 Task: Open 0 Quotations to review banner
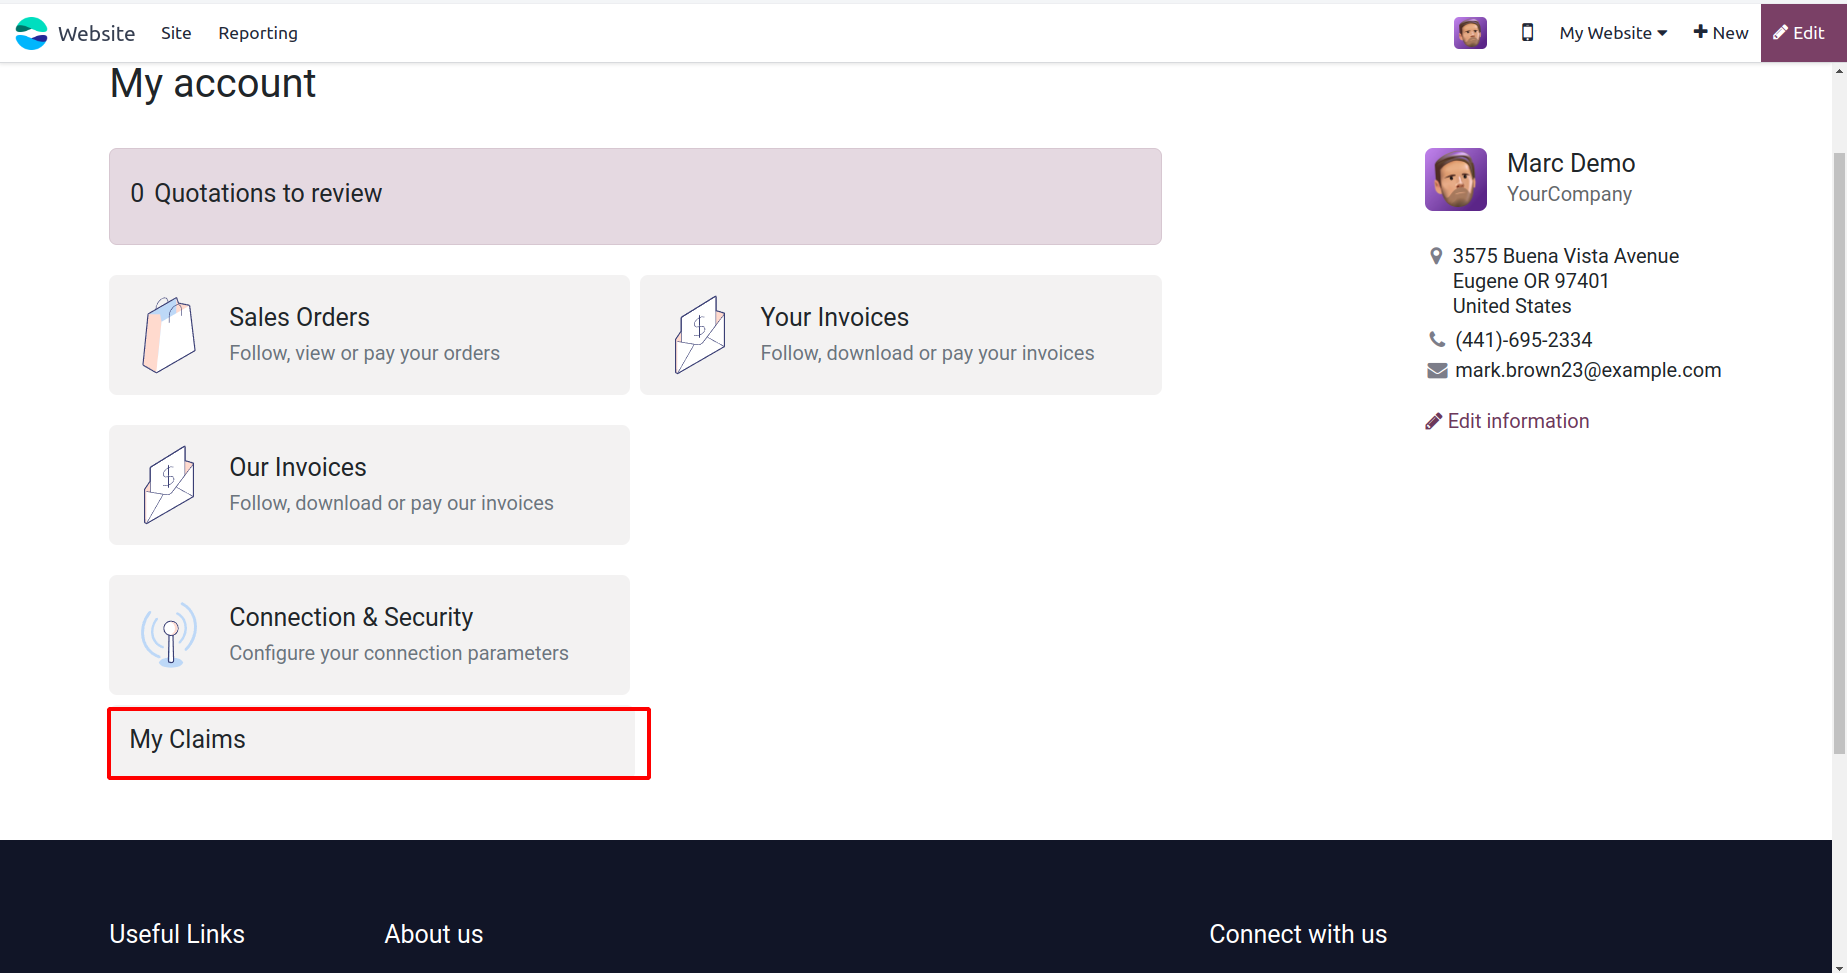635,196
